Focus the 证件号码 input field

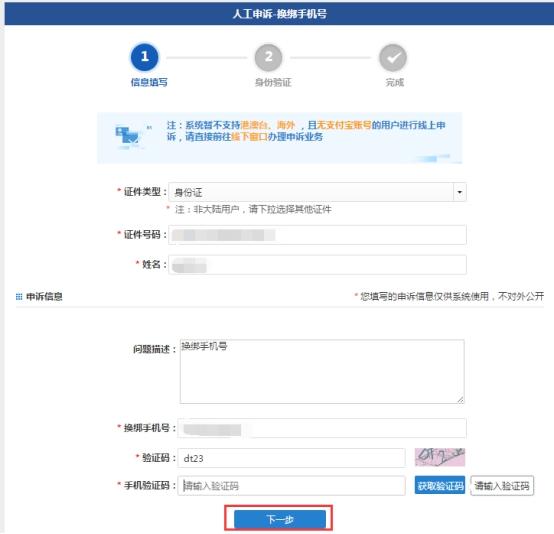(317, 235)
